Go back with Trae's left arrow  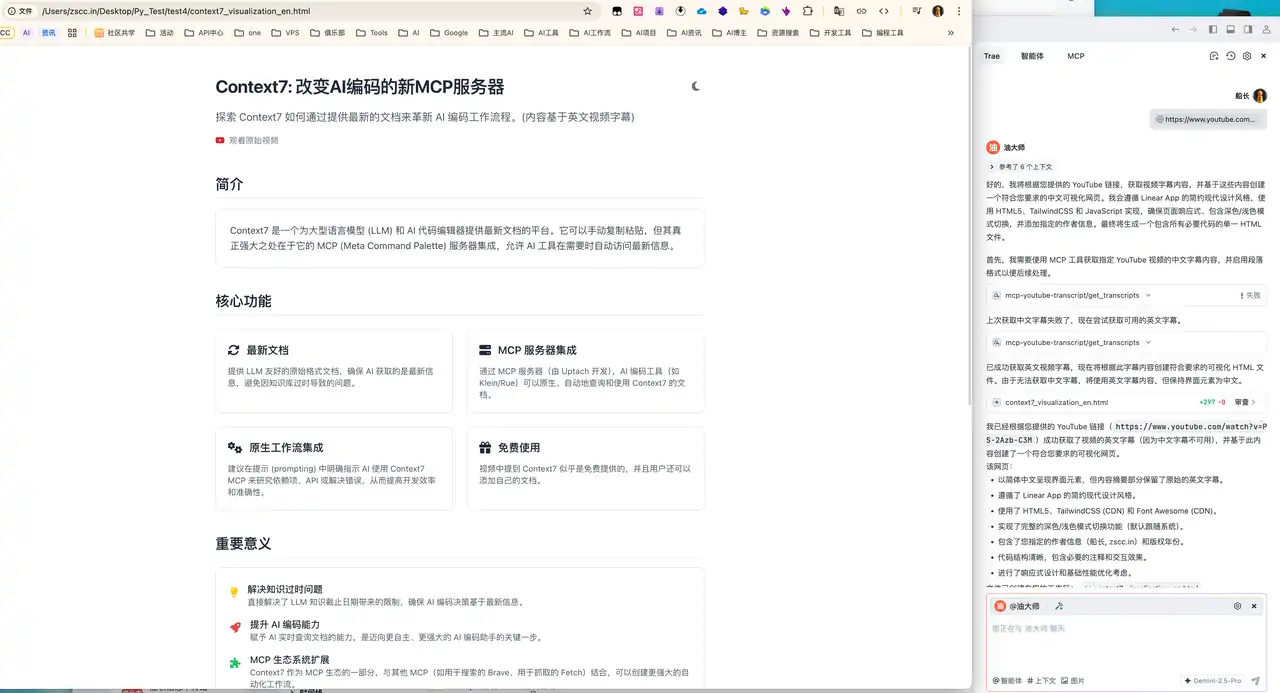[1175, 30]
